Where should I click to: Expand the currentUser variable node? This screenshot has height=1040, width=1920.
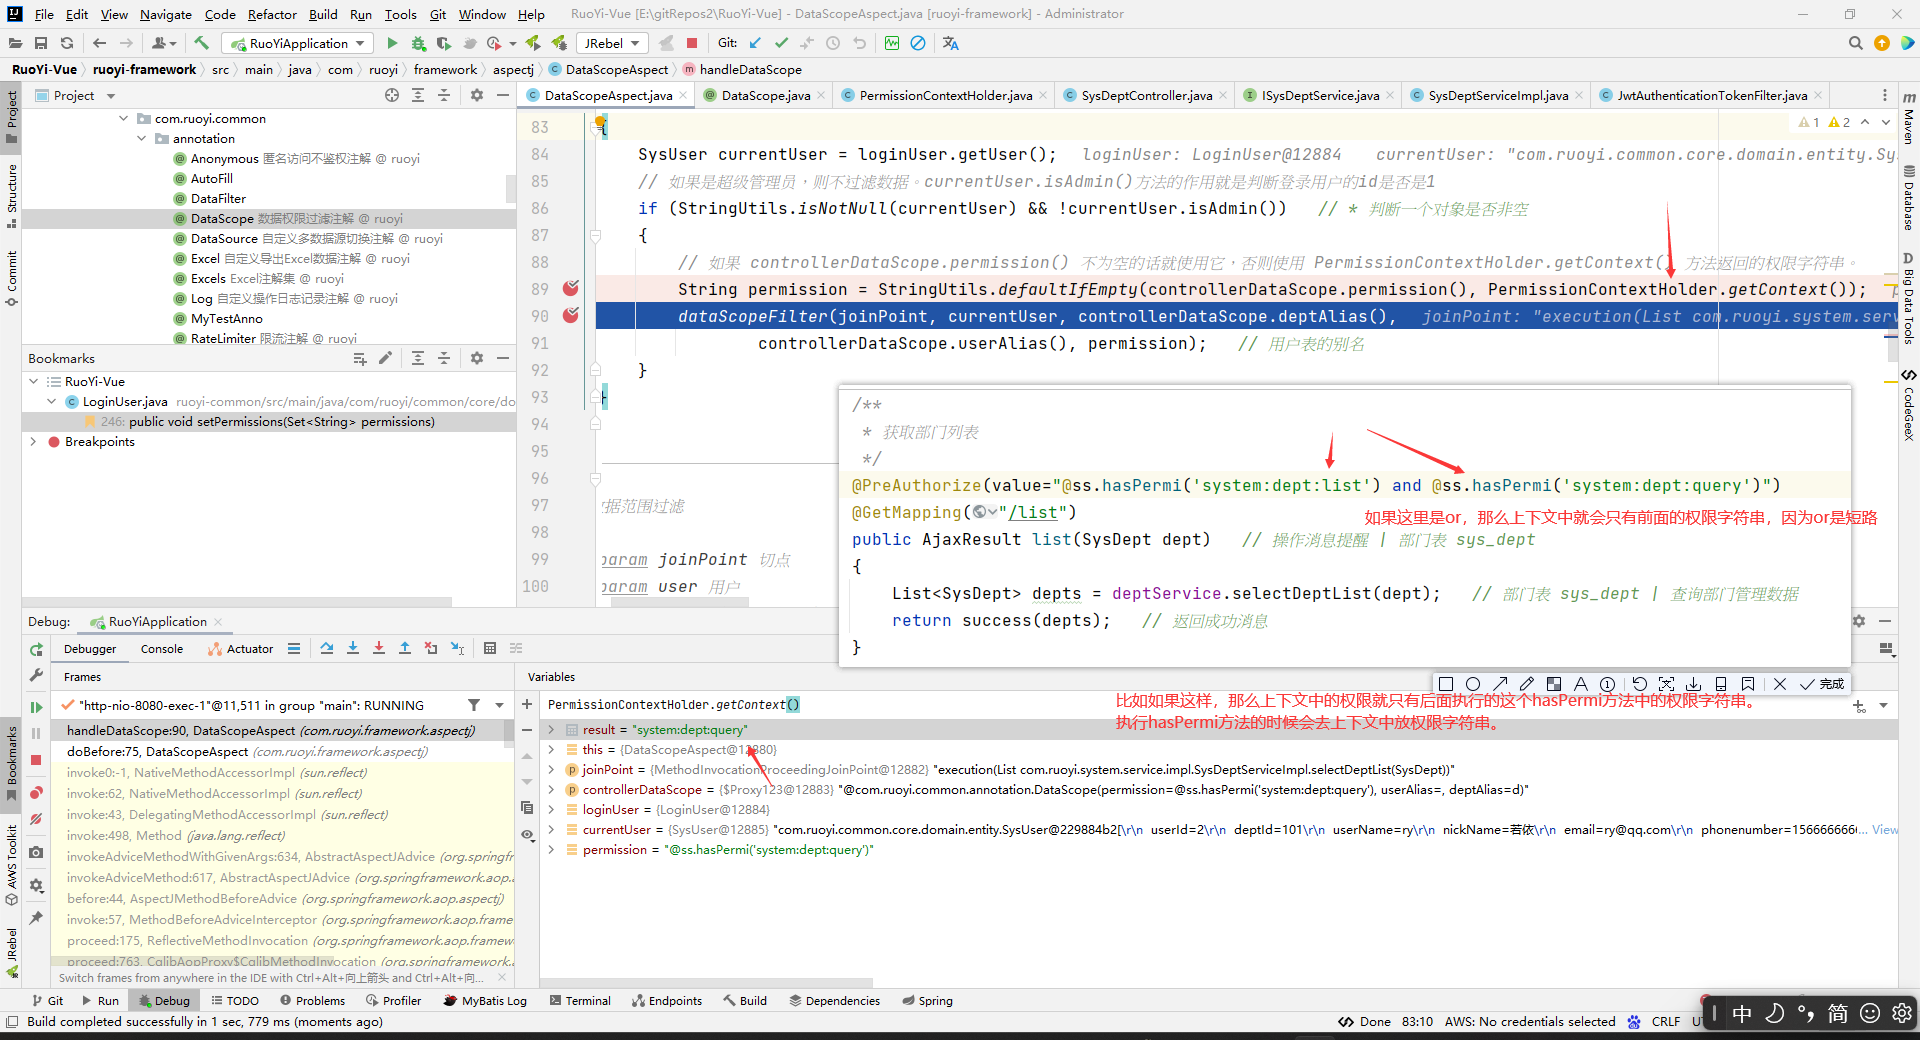(x=551, y=829)
